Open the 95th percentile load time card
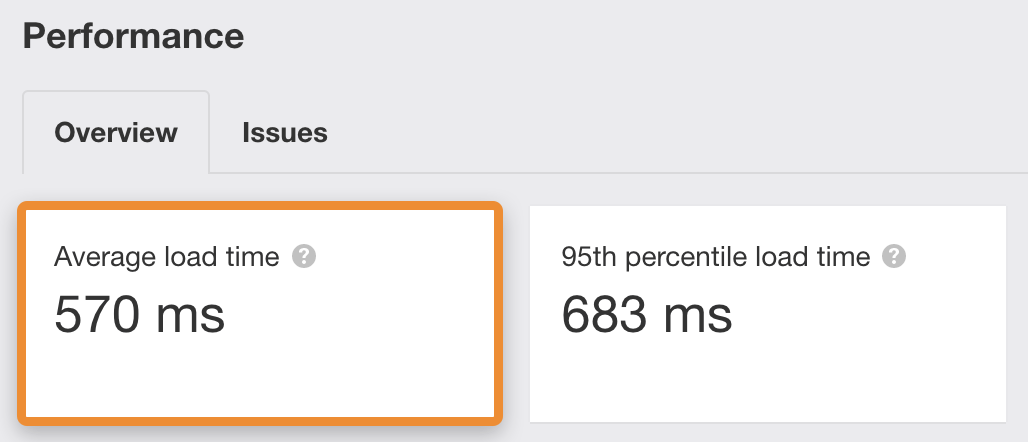 (x=768, y=313)
